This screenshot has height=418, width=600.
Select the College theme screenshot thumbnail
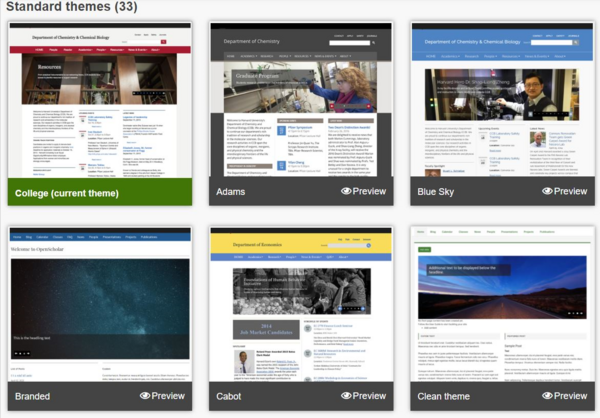pos(99,100)
